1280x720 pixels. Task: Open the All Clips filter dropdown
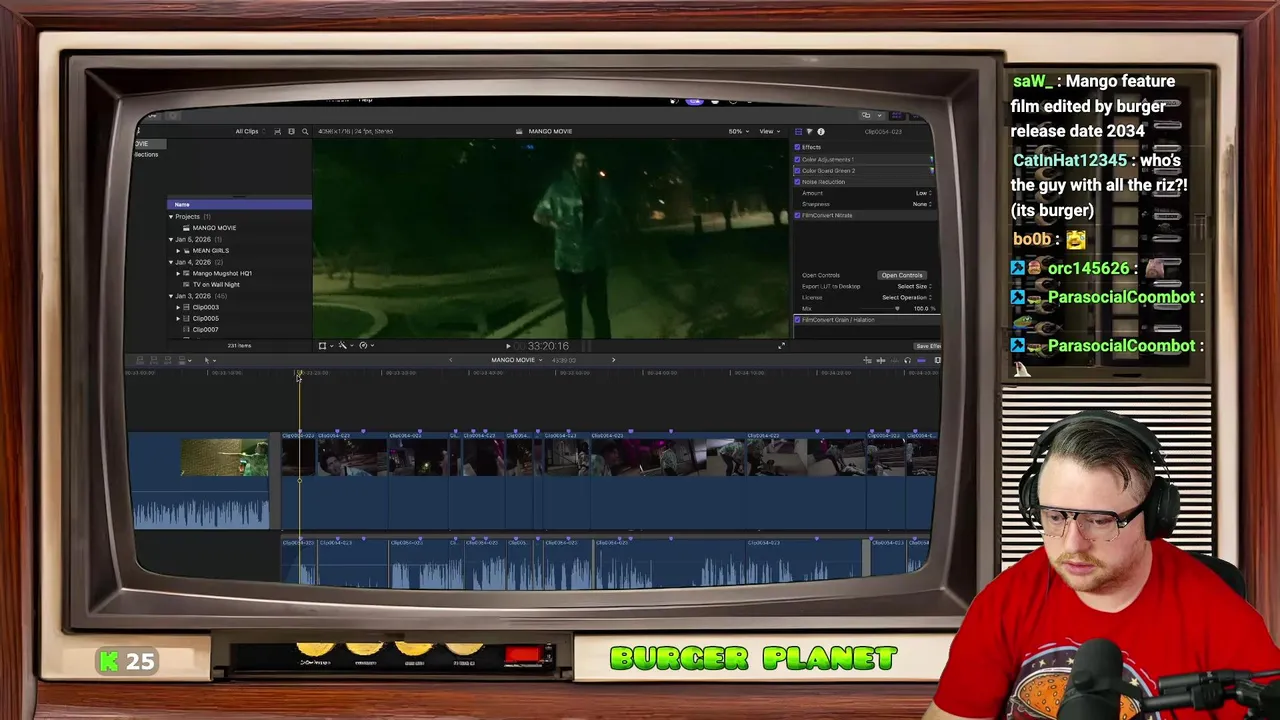coord(249,131)
